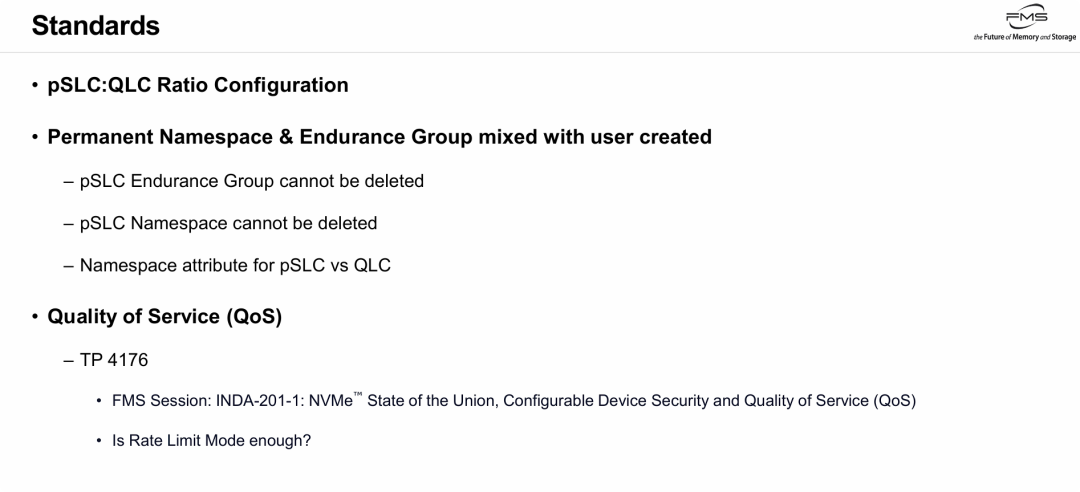Click the pSLC:QLC Ratio Configuration heading

(x=198, y=85)
